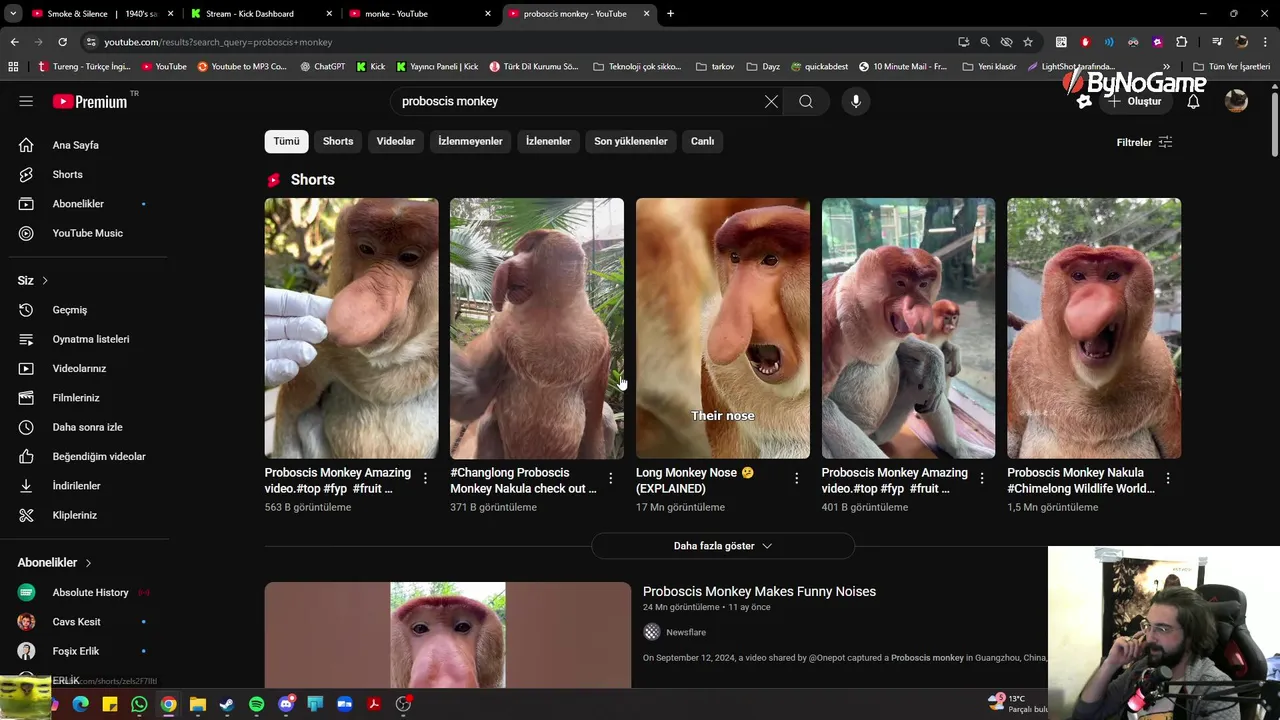Play the Long Monkey Nose short thumbnail
1280x720 pixels.
coord(723,328)
